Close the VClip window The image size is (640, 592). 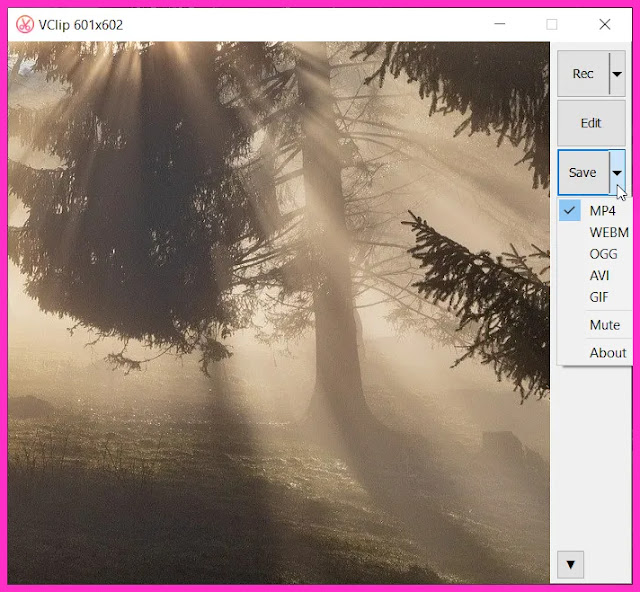click(605, 24)
